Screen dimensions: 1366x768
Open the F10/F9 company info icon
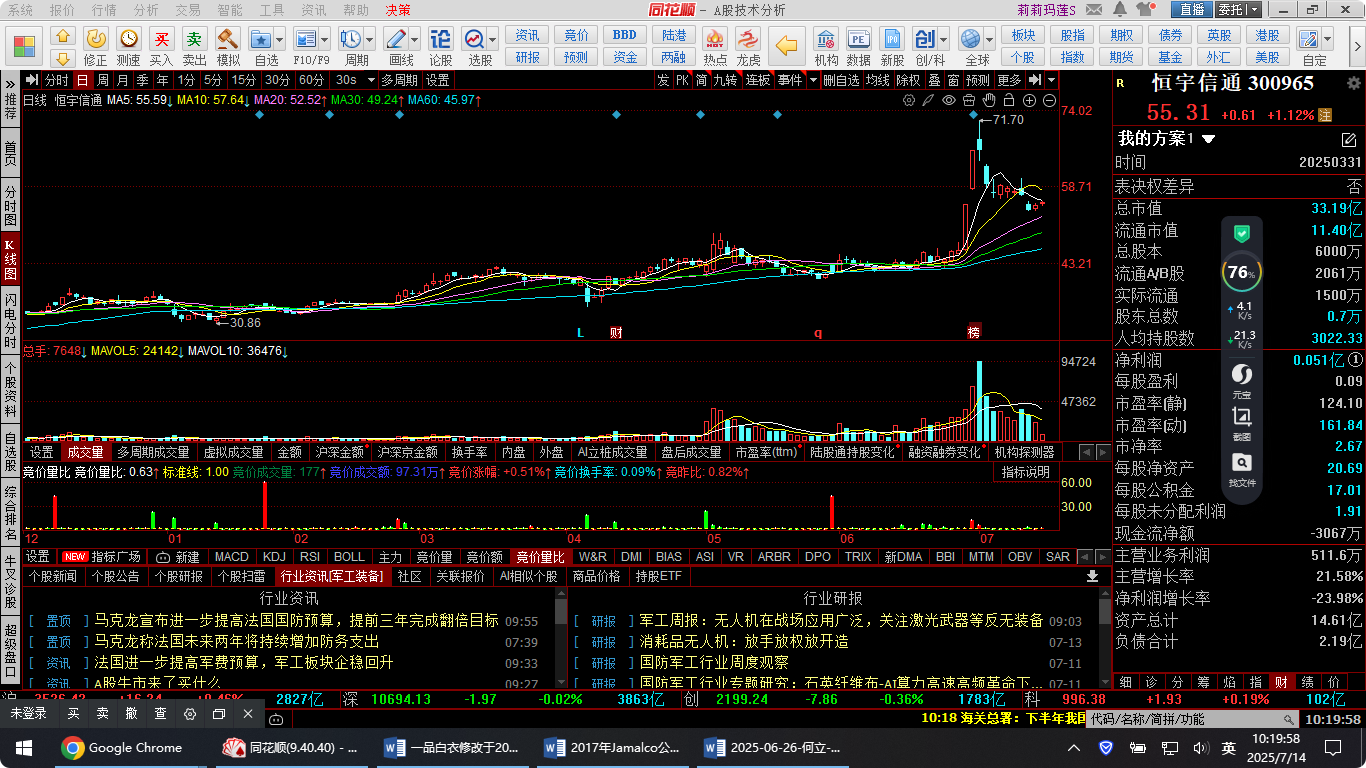[305, 39]
